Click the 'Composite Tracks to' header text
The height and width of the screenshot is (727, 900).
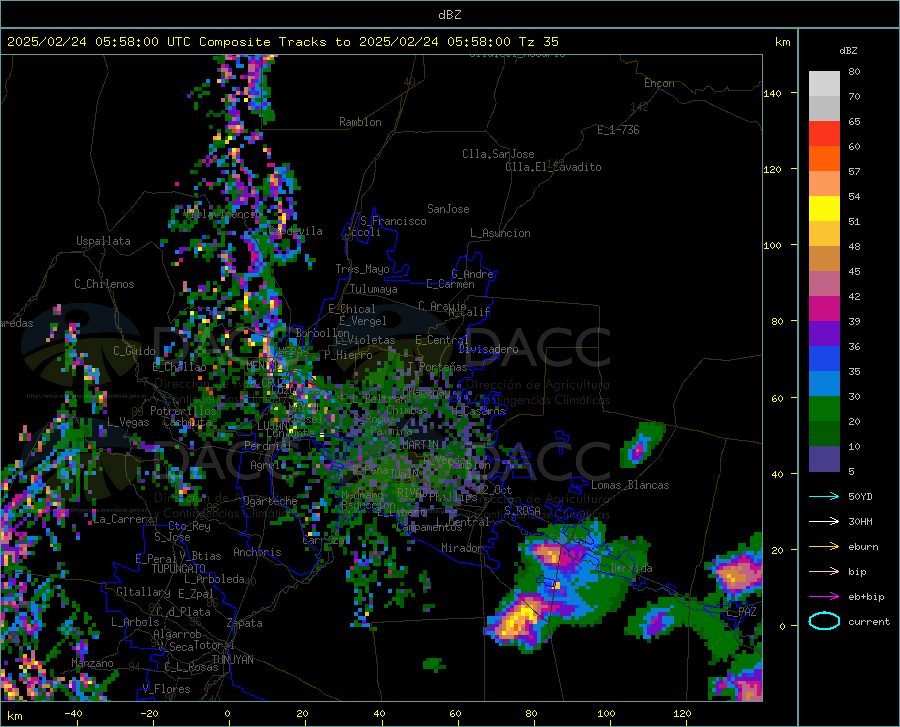click(x=274, y=42)
